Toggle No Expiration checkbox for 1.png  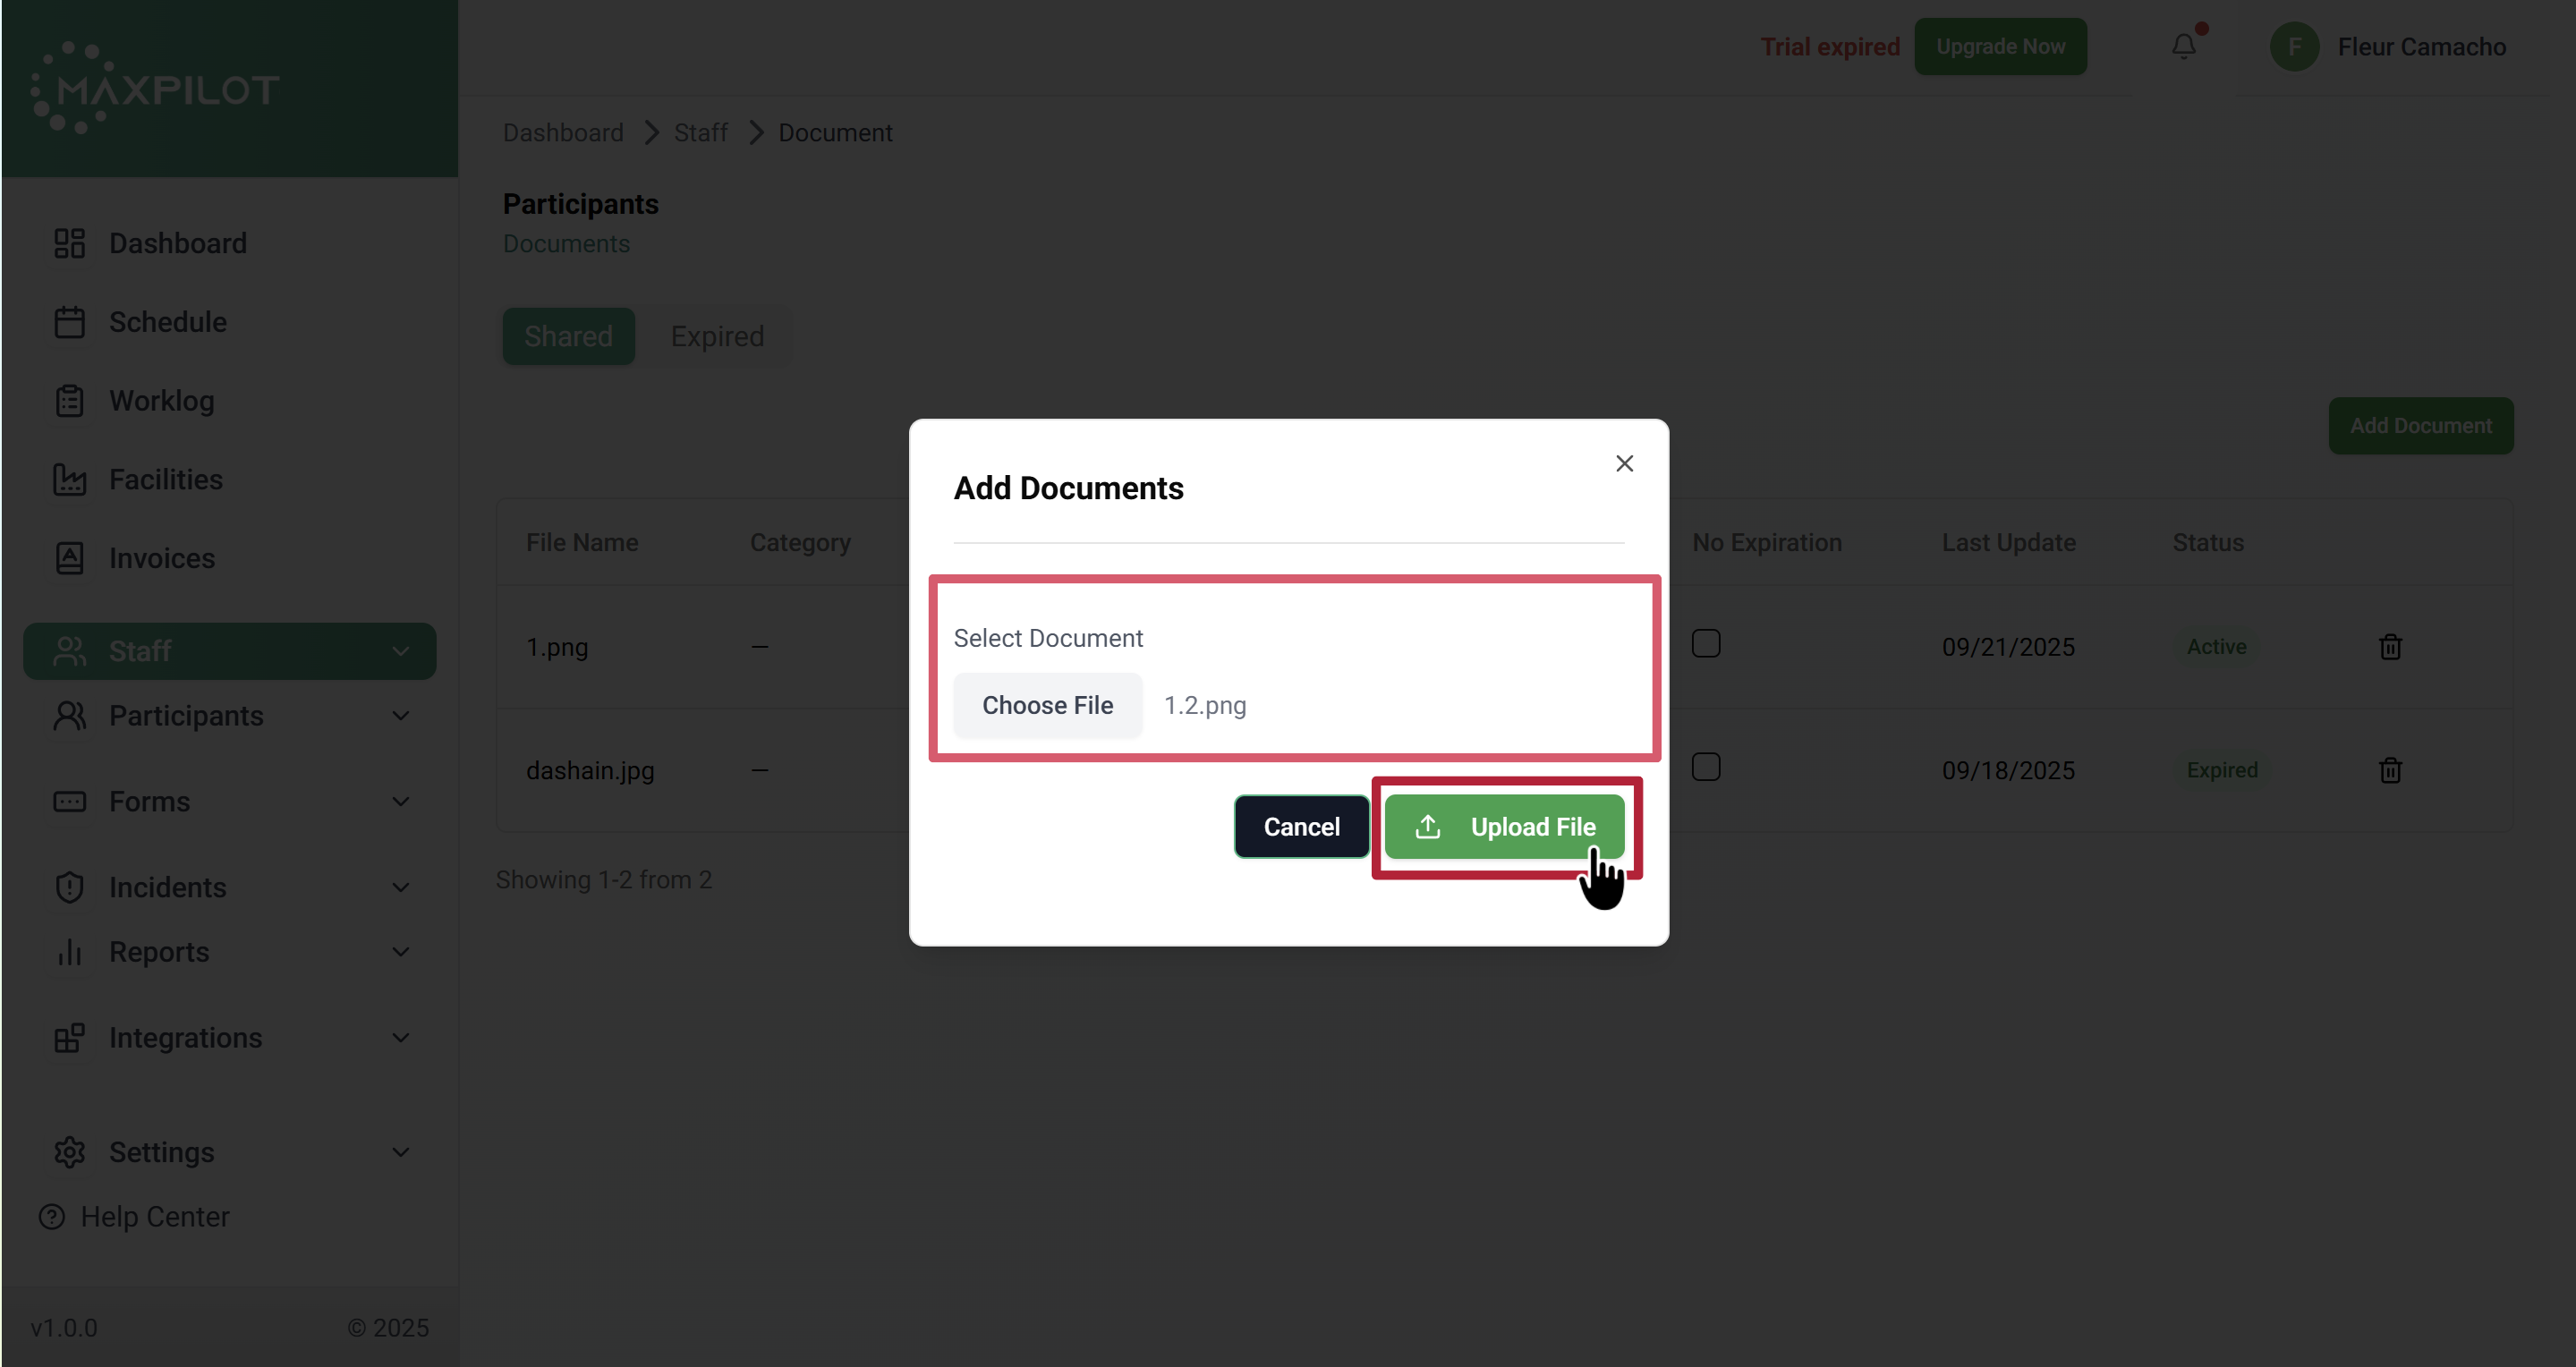click(x=1706, y=643)
